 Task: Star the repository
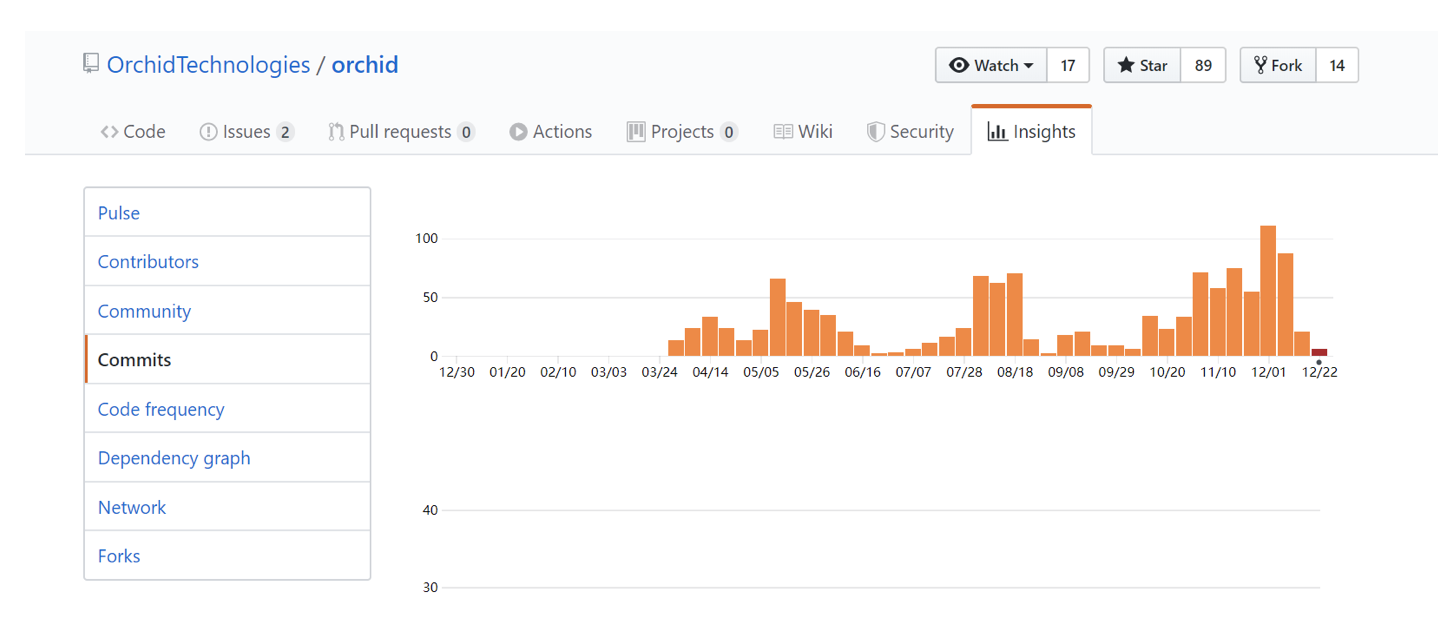click(1142, 65)
